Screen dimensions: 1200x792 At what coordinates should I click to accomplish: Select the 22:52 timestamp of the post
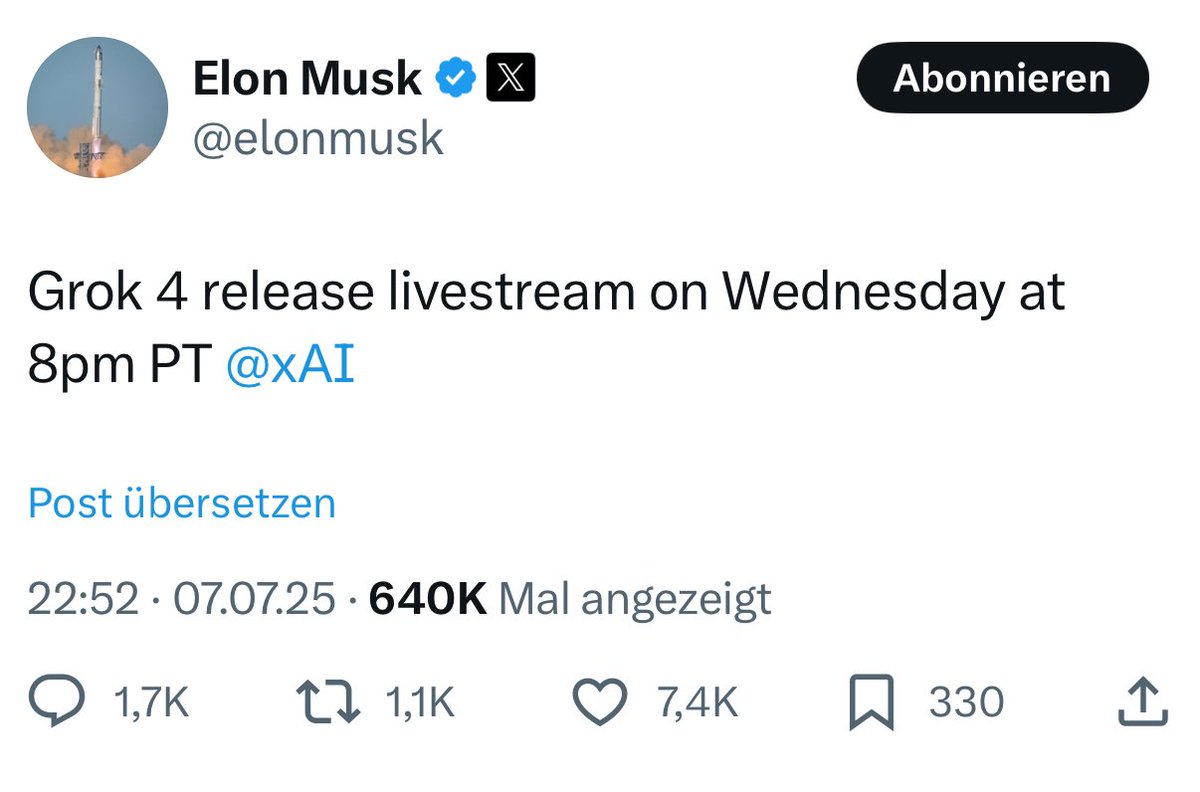[85, 598]
